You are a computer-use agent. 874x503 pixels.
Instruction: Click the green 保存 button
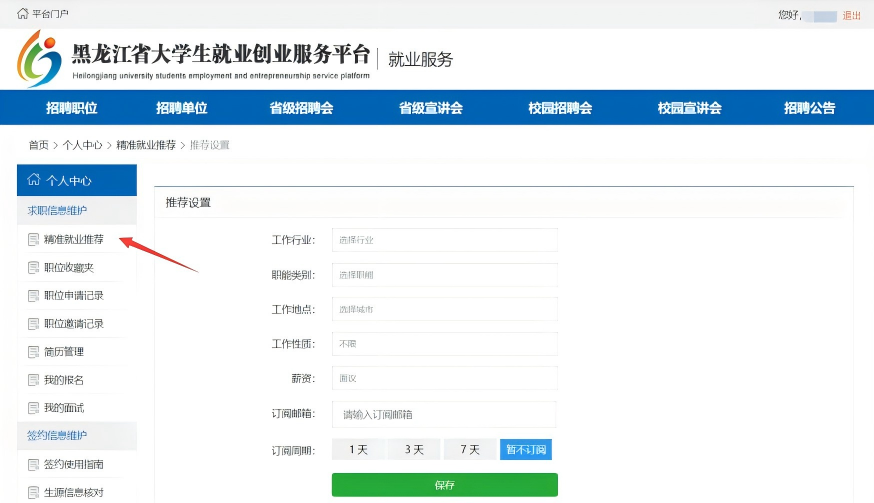point(444,485)
